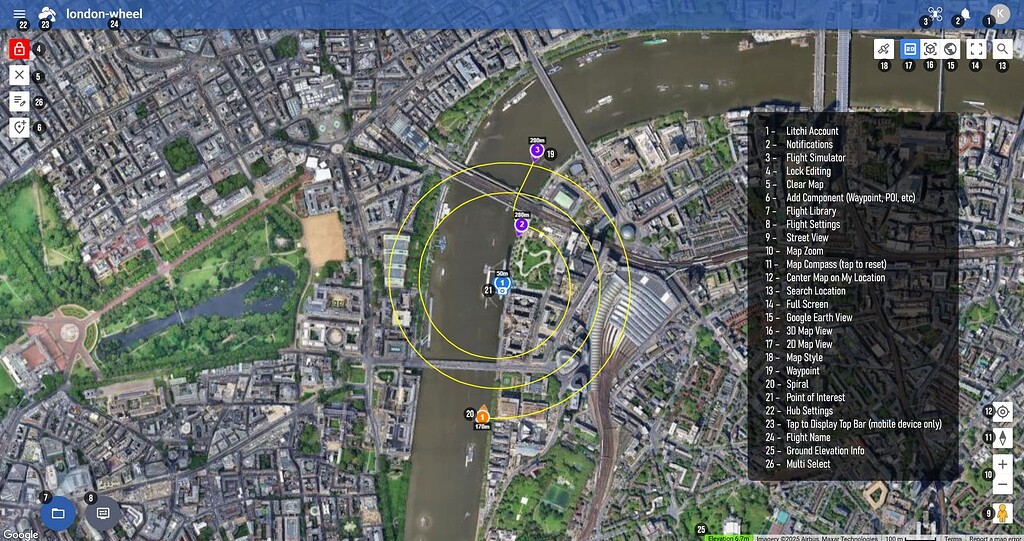Viewport: 1024px width, 541px height.
Task: Open the Litchi Account avatar
Action: 1000,13
